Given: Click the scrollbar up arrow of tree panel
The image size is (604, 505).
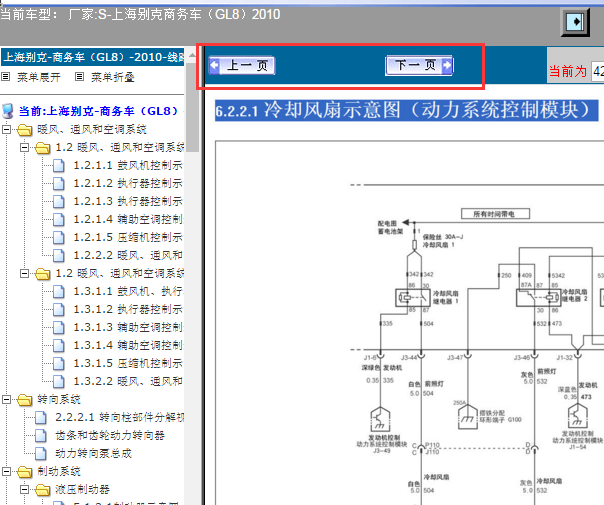Looking at the screenshot, I should (191, 55).
